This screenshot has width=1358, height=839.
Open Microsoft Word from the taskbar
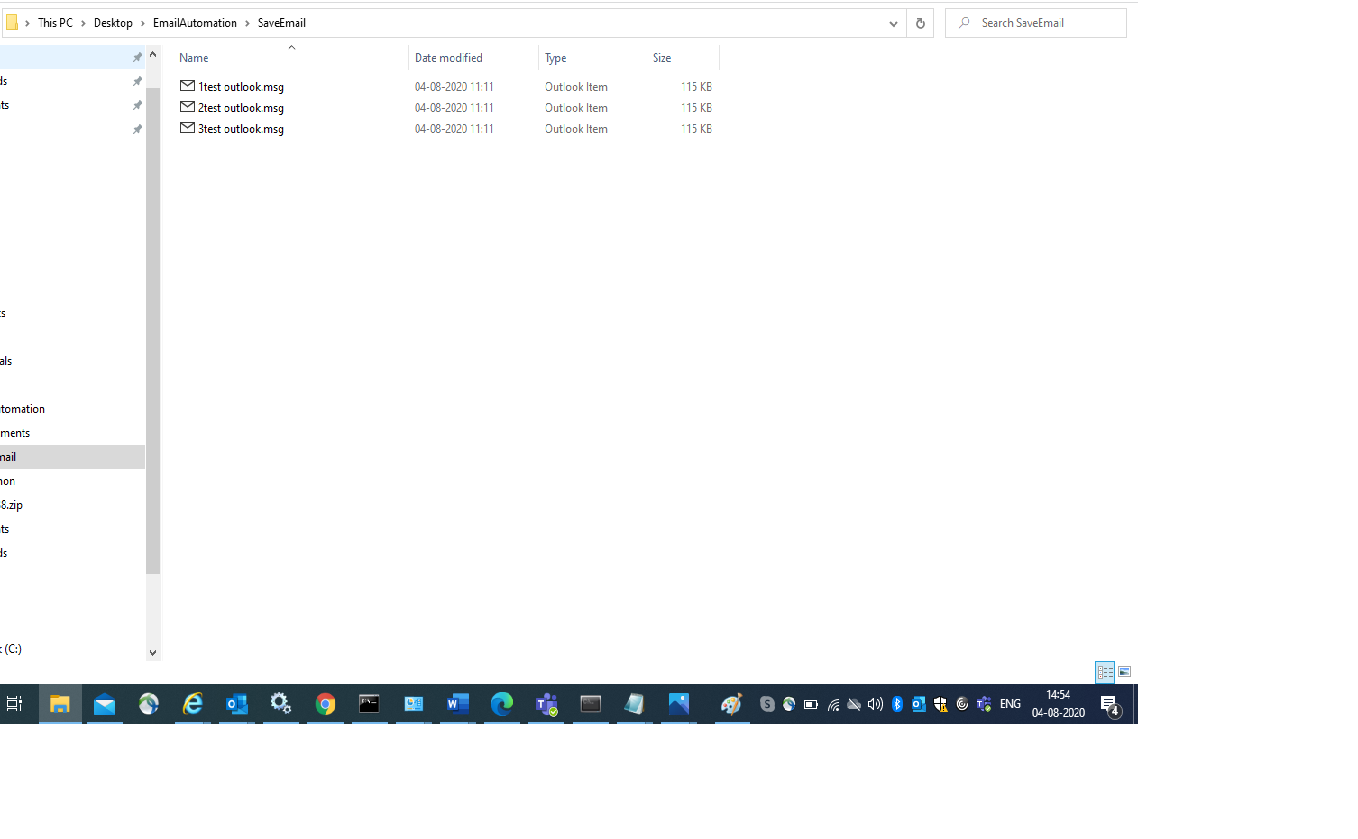coord(458,704)
